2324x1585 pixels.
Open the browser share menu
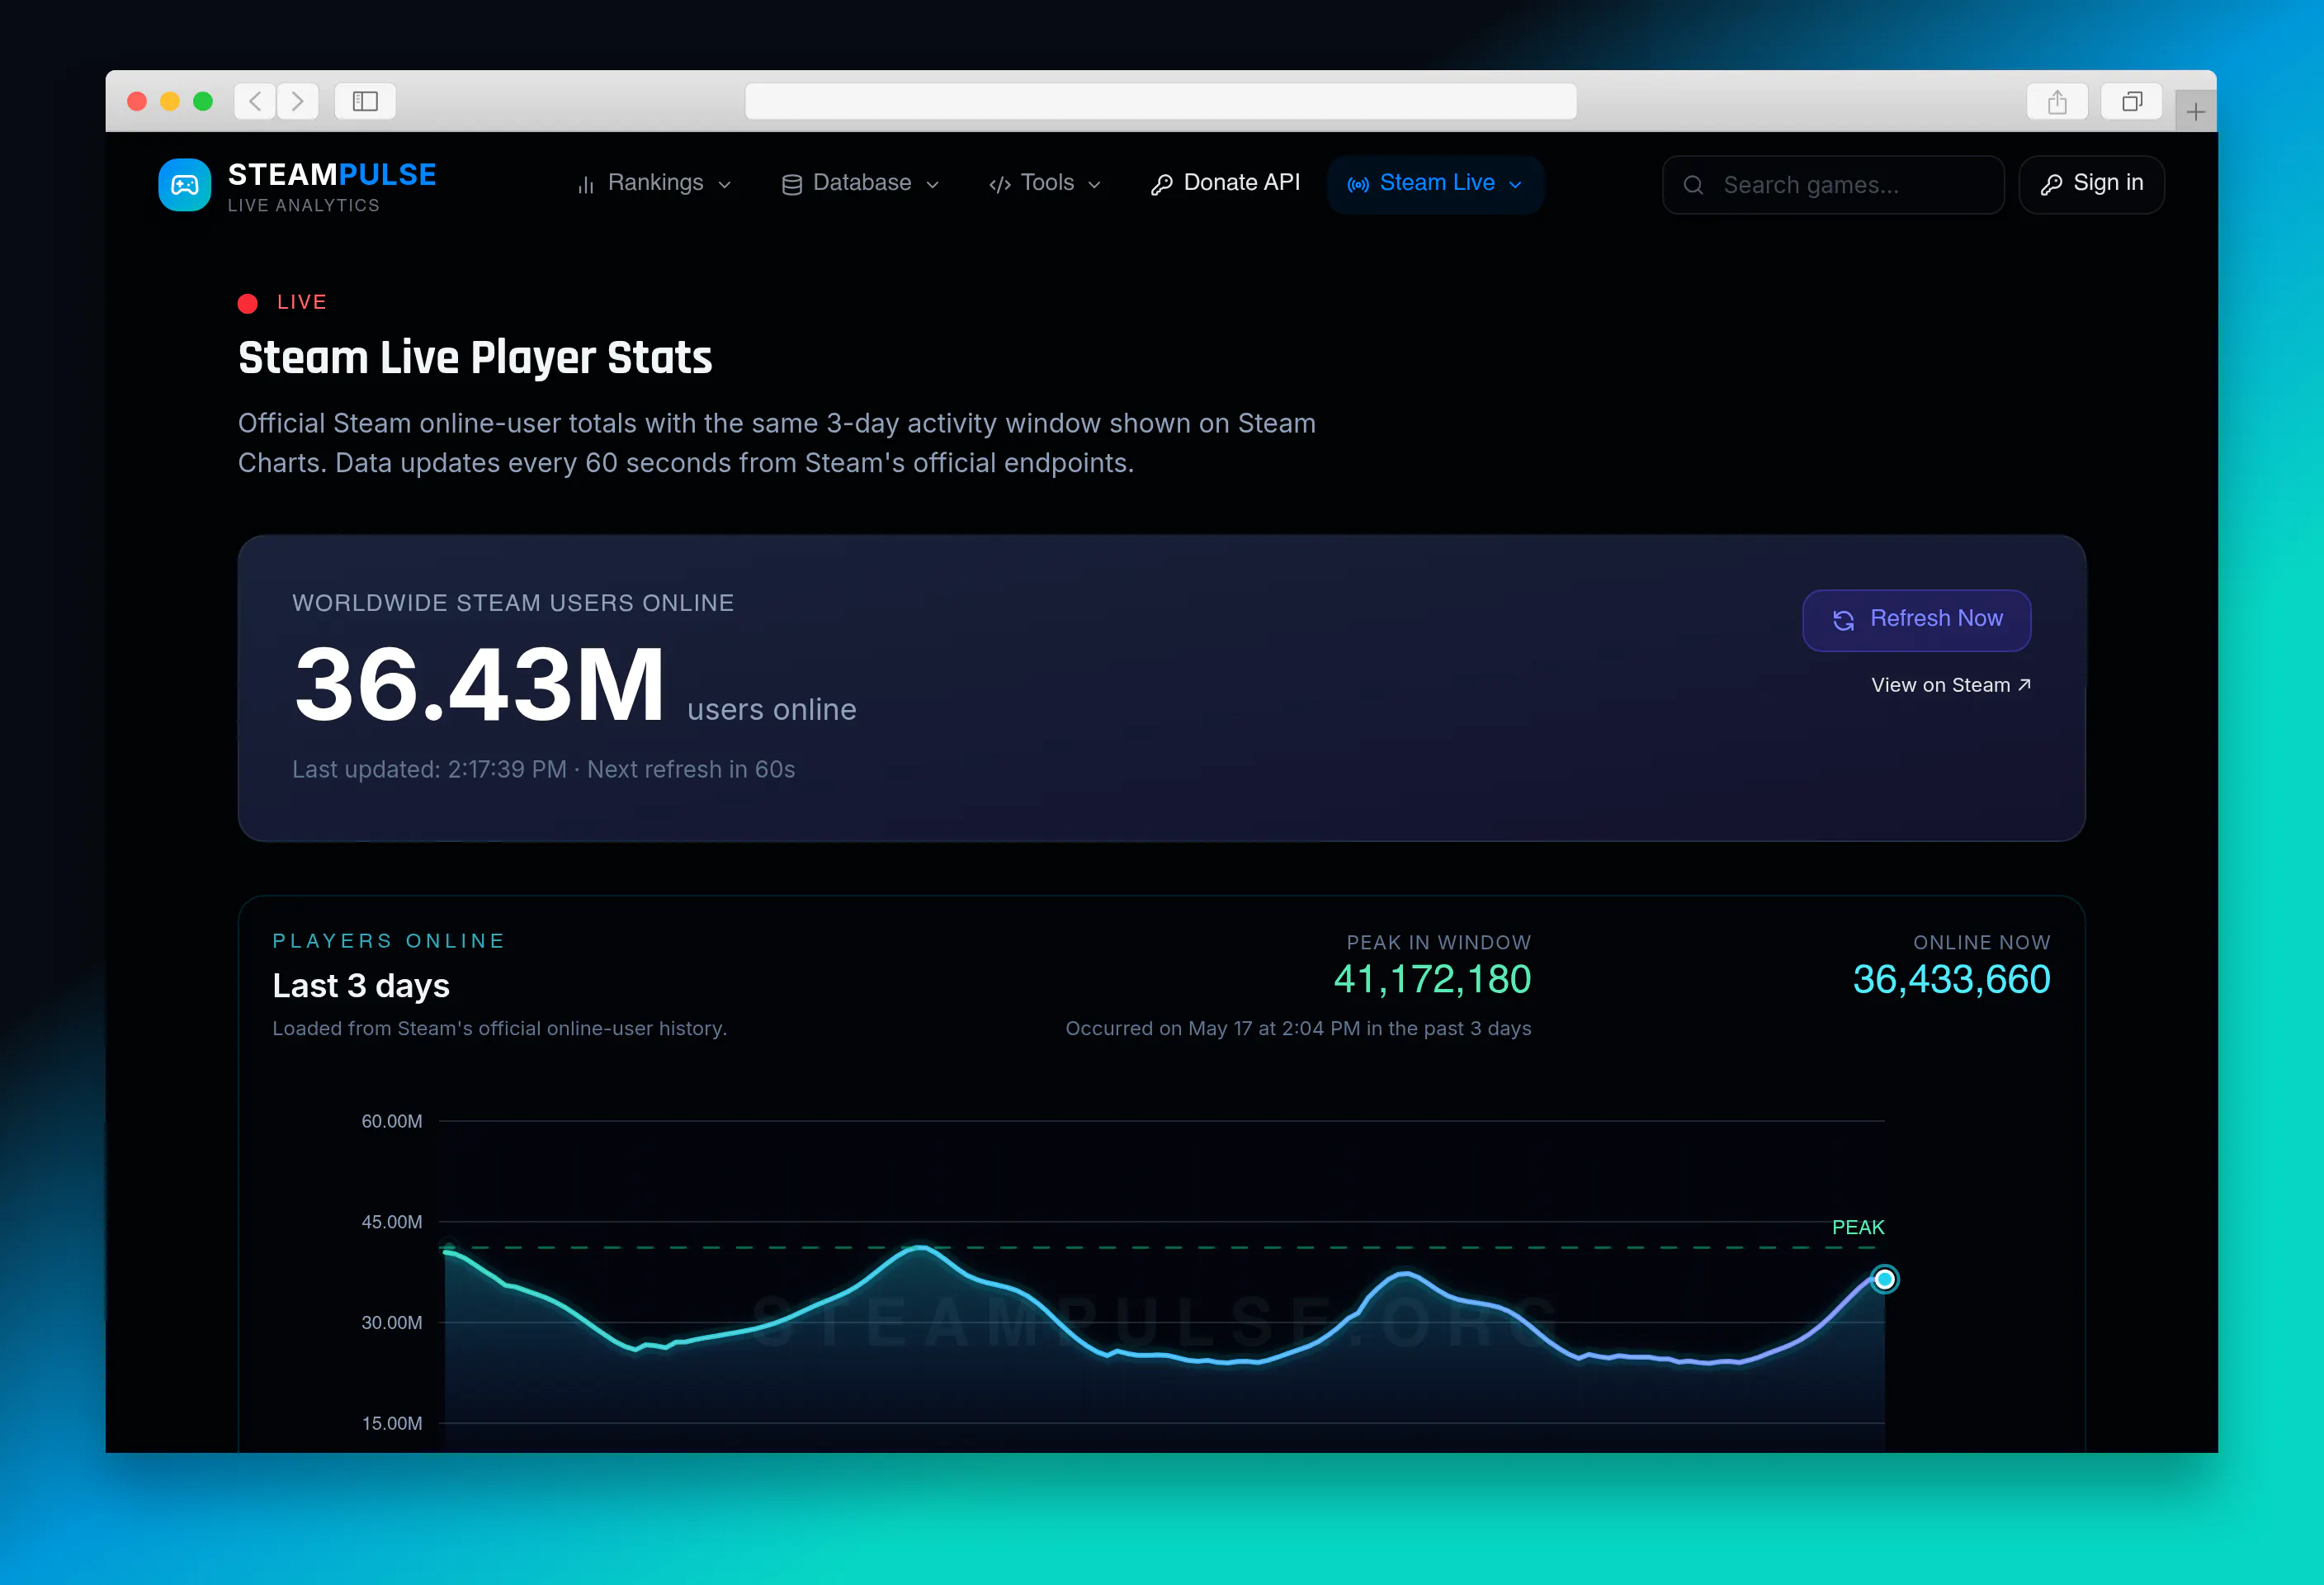point(2057,101)
